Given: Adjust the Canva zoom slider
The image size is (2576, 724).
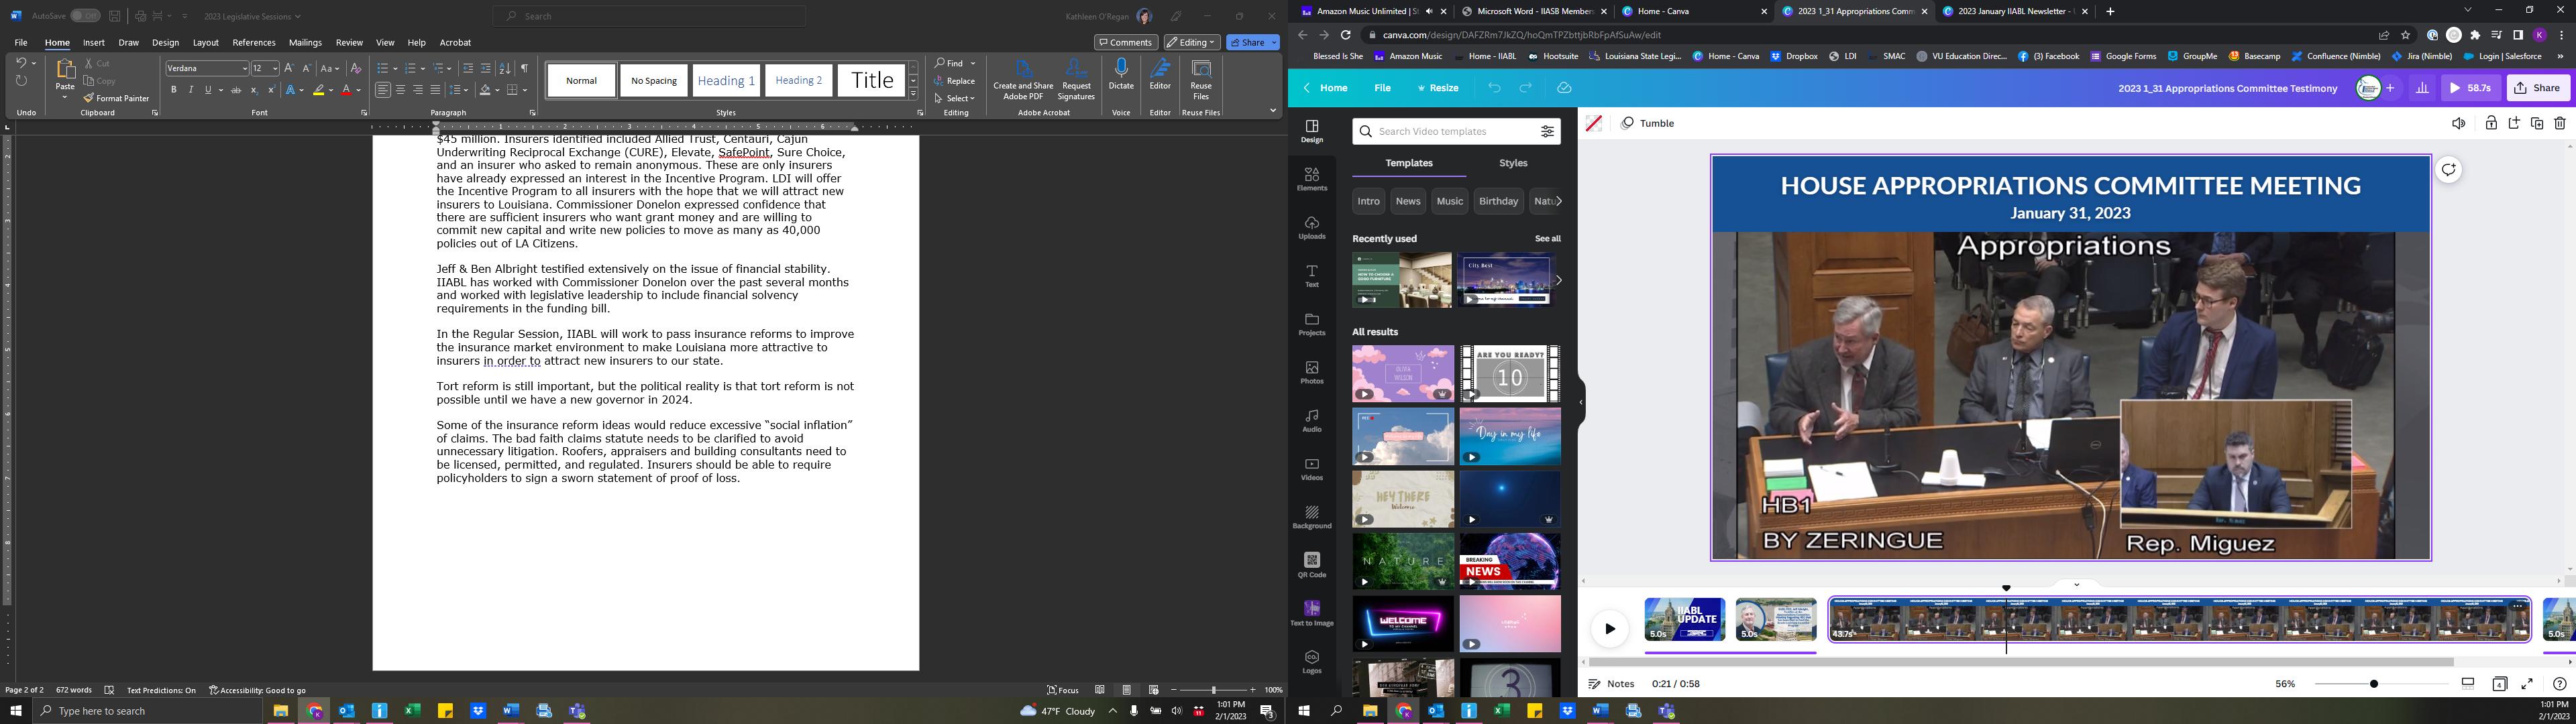Looking at the screenshot, I should click(2373, 684).
